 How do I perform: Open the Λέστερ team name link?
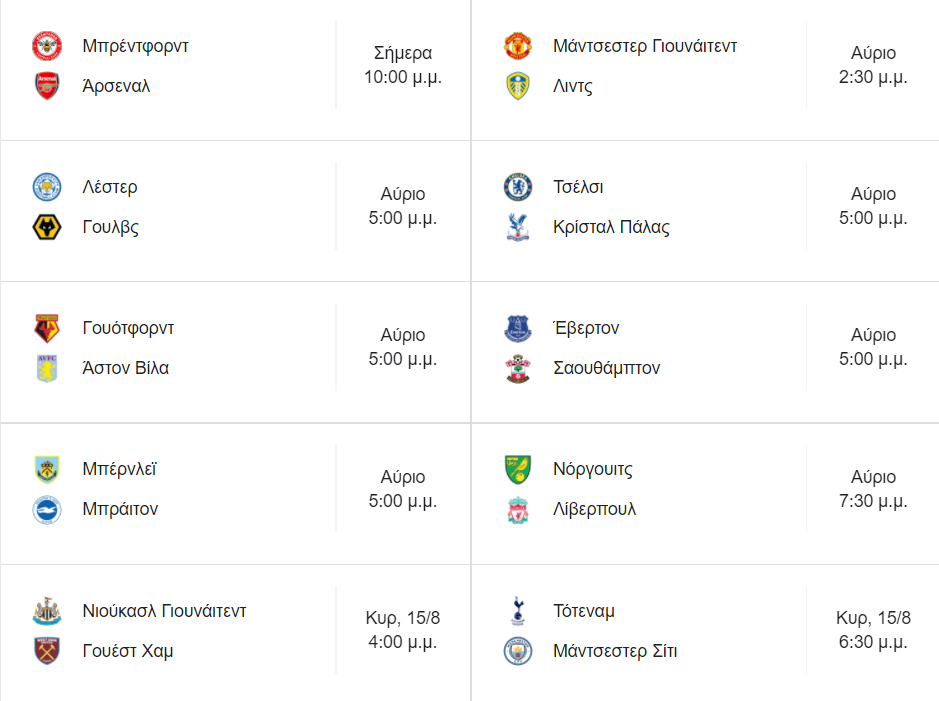click(110, 187)
